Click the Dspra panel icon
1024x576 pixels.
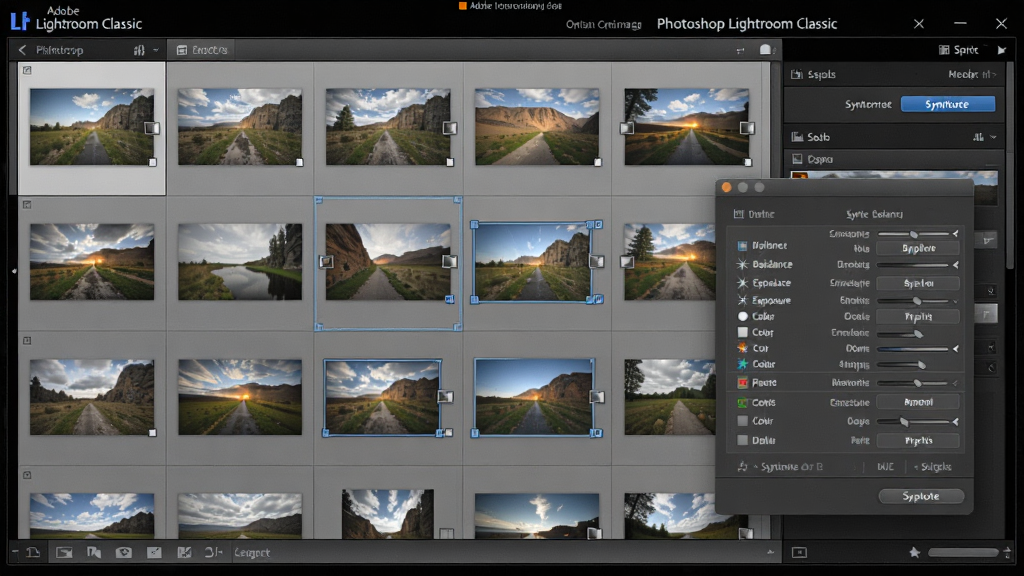click(797, 159)
